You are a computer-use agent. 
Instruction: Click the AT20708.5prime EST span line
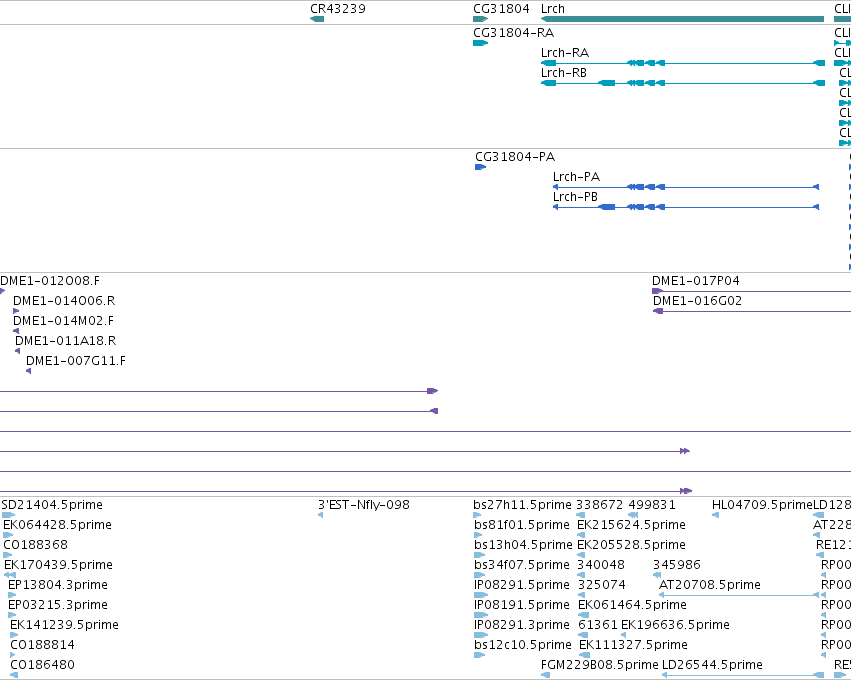pyautogui.click(x=739, y=595)
